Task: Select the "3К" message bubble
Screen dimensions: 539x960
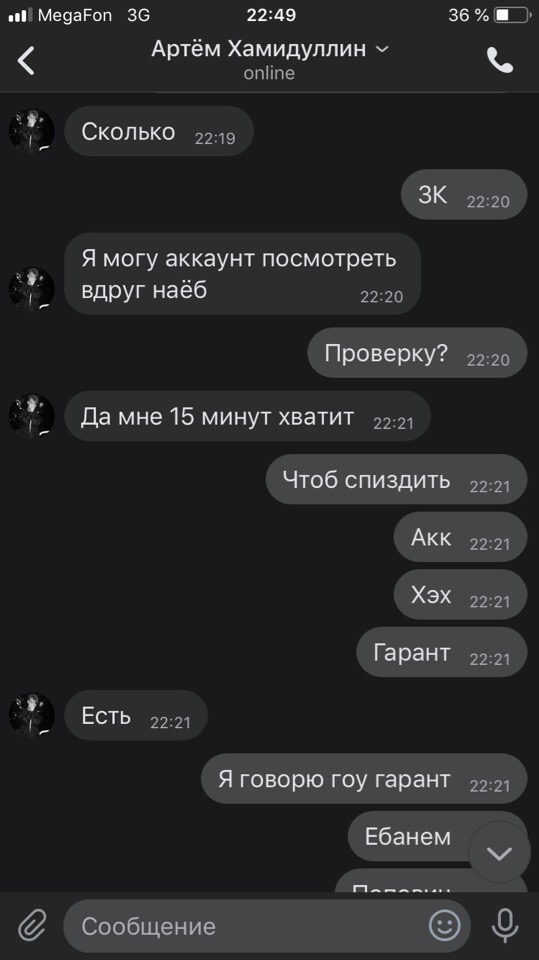Action: click(x=464, y=195)
